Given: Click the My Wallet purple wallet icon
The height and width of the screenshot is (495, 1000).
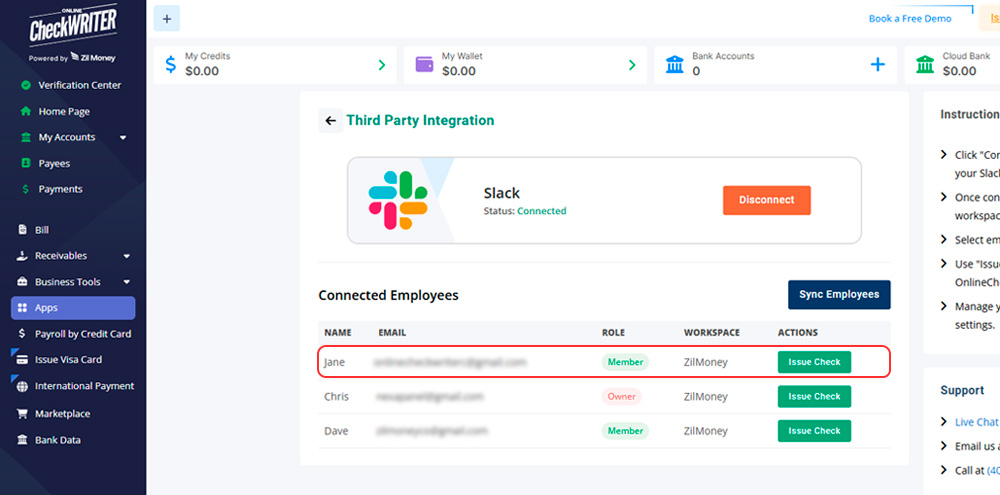Looking at the screenshot, I should (424, 64).
